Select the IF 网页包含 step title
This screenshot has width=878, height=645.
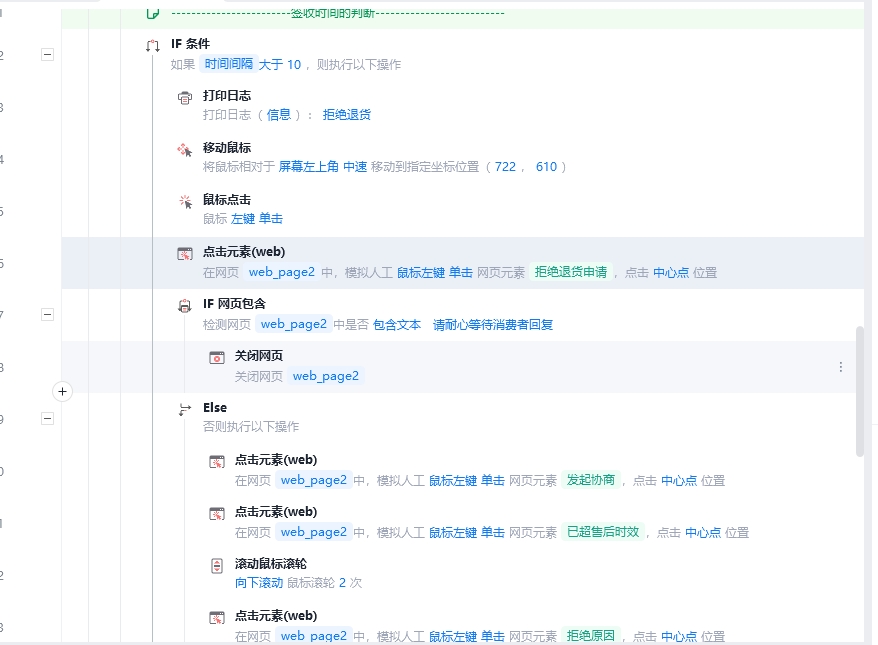click(234, 304)
